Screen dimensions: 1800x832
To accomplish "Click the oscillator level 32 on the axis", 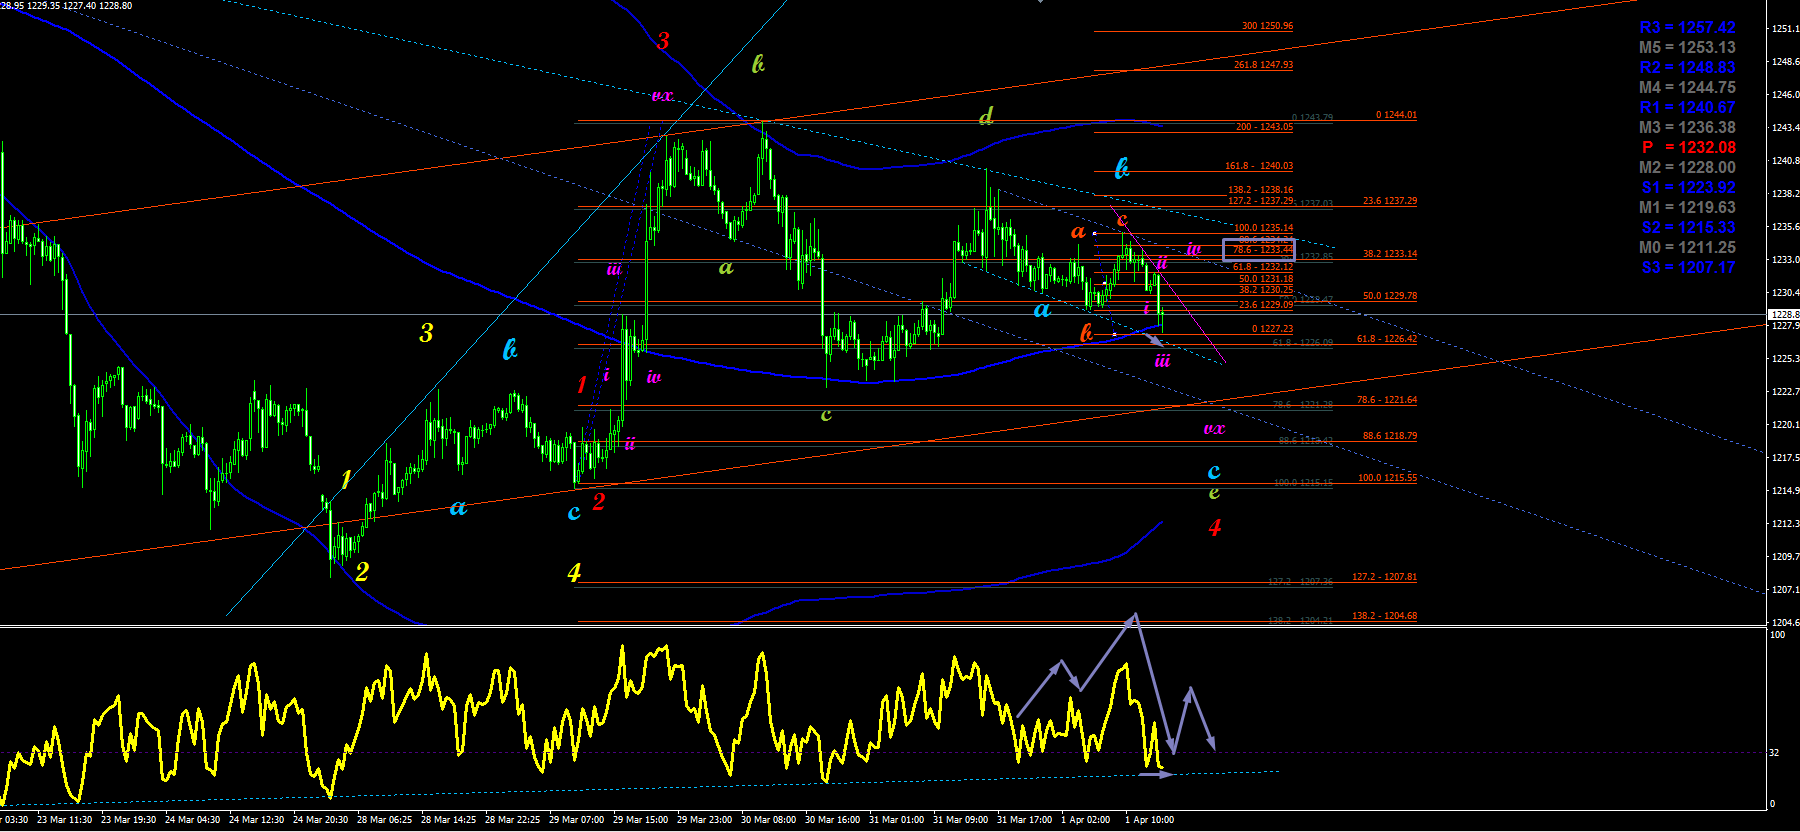I will point(1775,753).
